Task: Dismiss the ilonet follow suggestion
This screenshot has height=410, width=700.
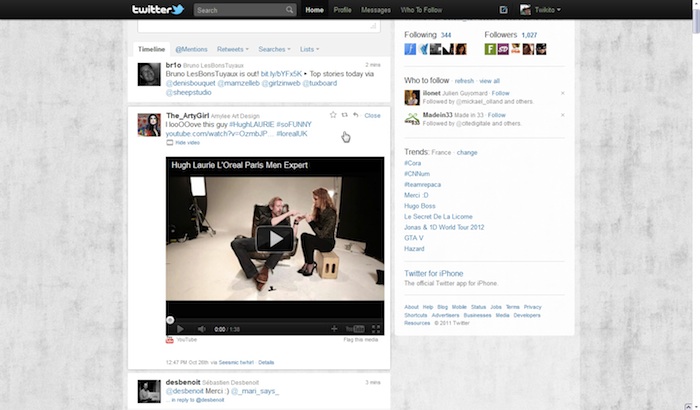Action: [563, 93]
